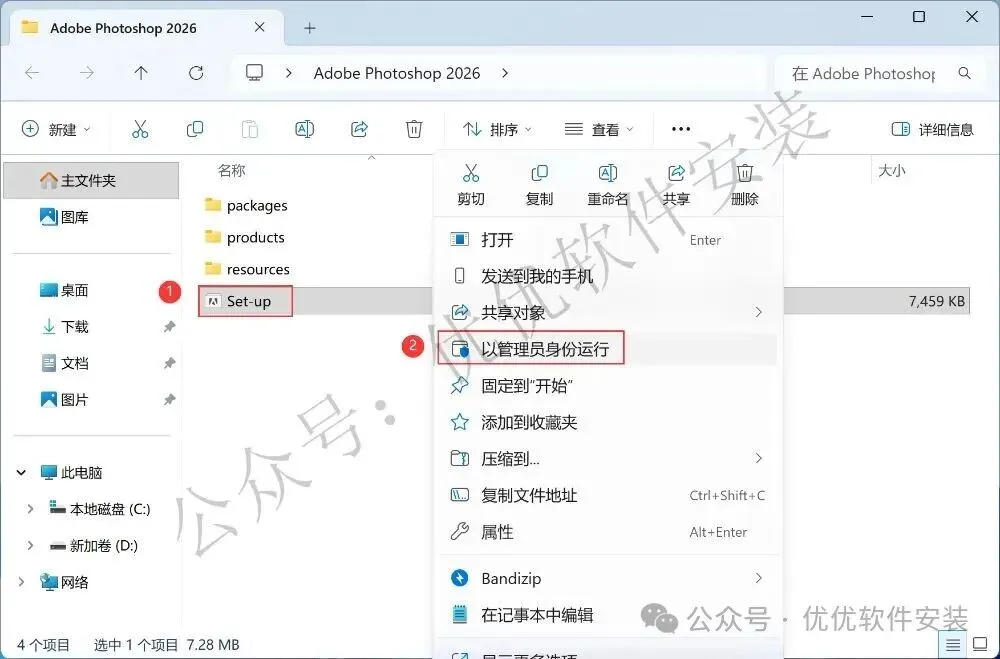Click the Adobe Photoshop 2026 breadcrumb
Screen dimensions: 1000x659
click(397, 73)
